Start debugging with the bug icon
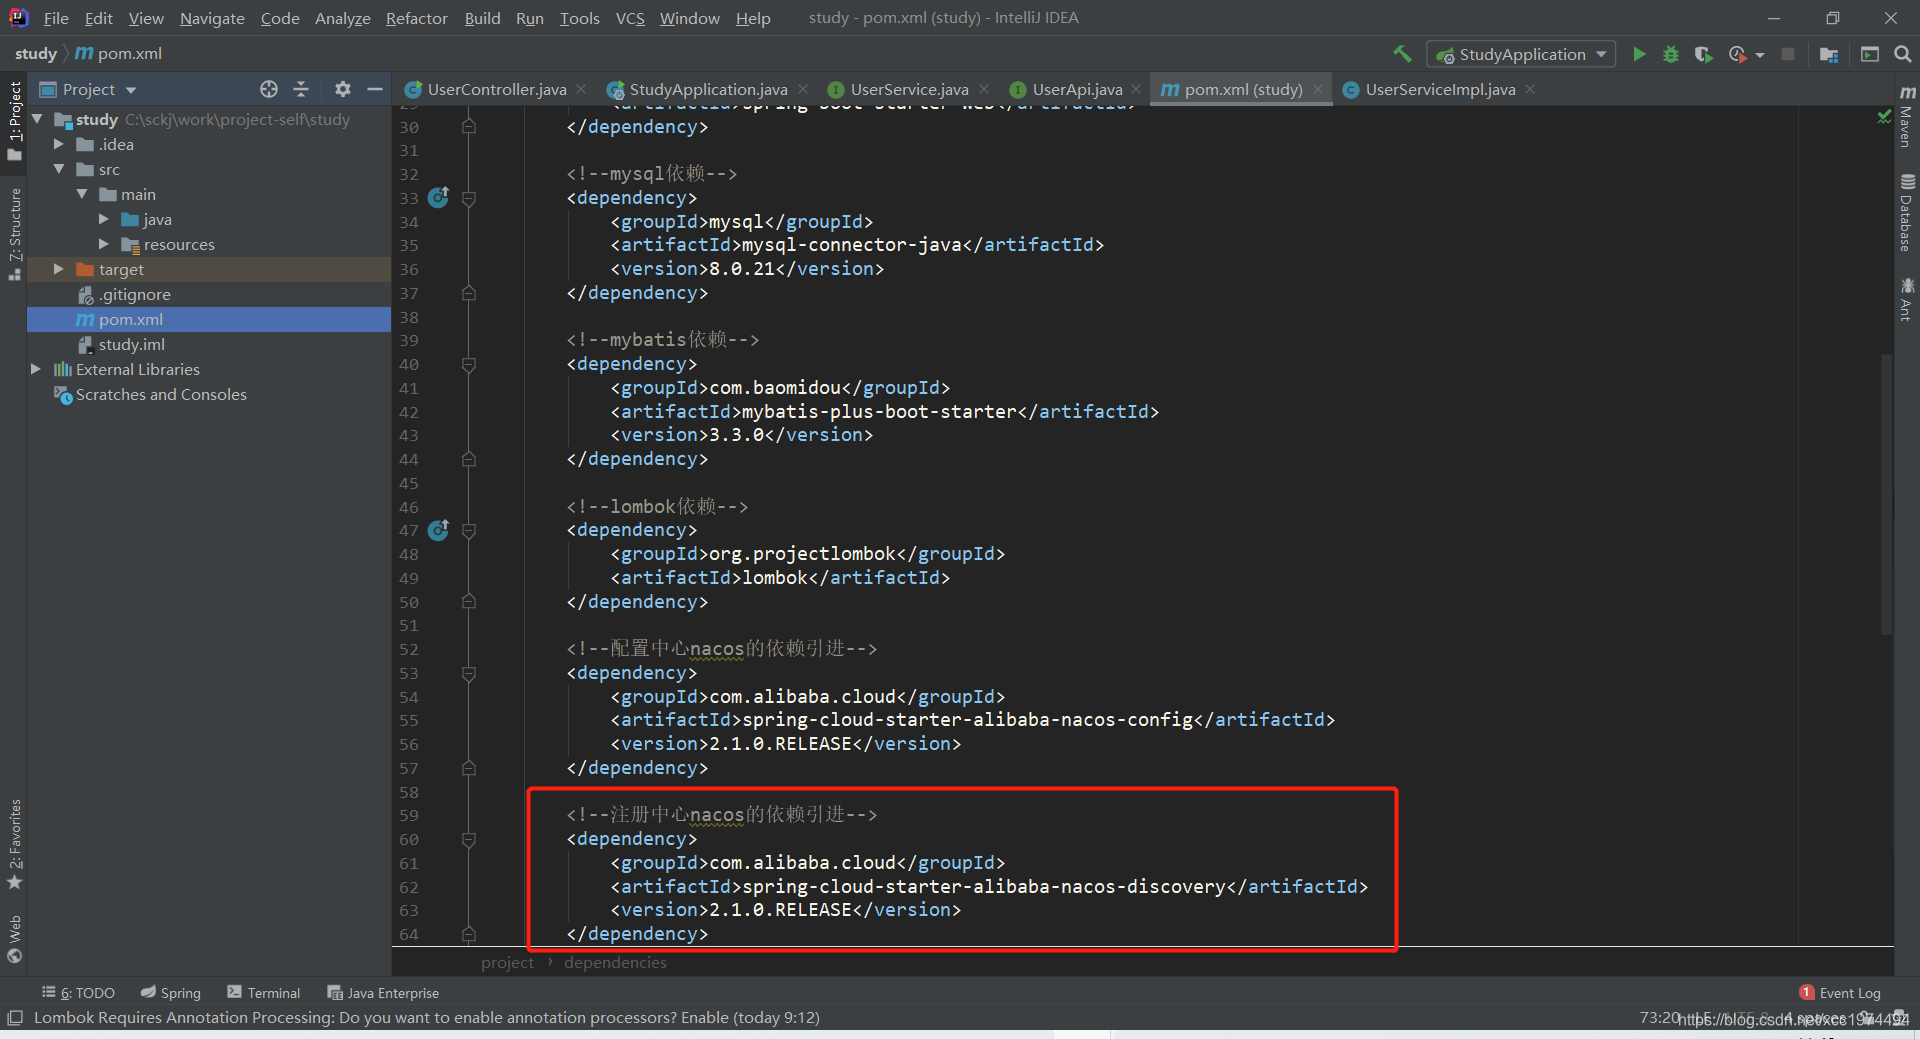This screenshot has height=1039, width=1920. point(1671,54)
